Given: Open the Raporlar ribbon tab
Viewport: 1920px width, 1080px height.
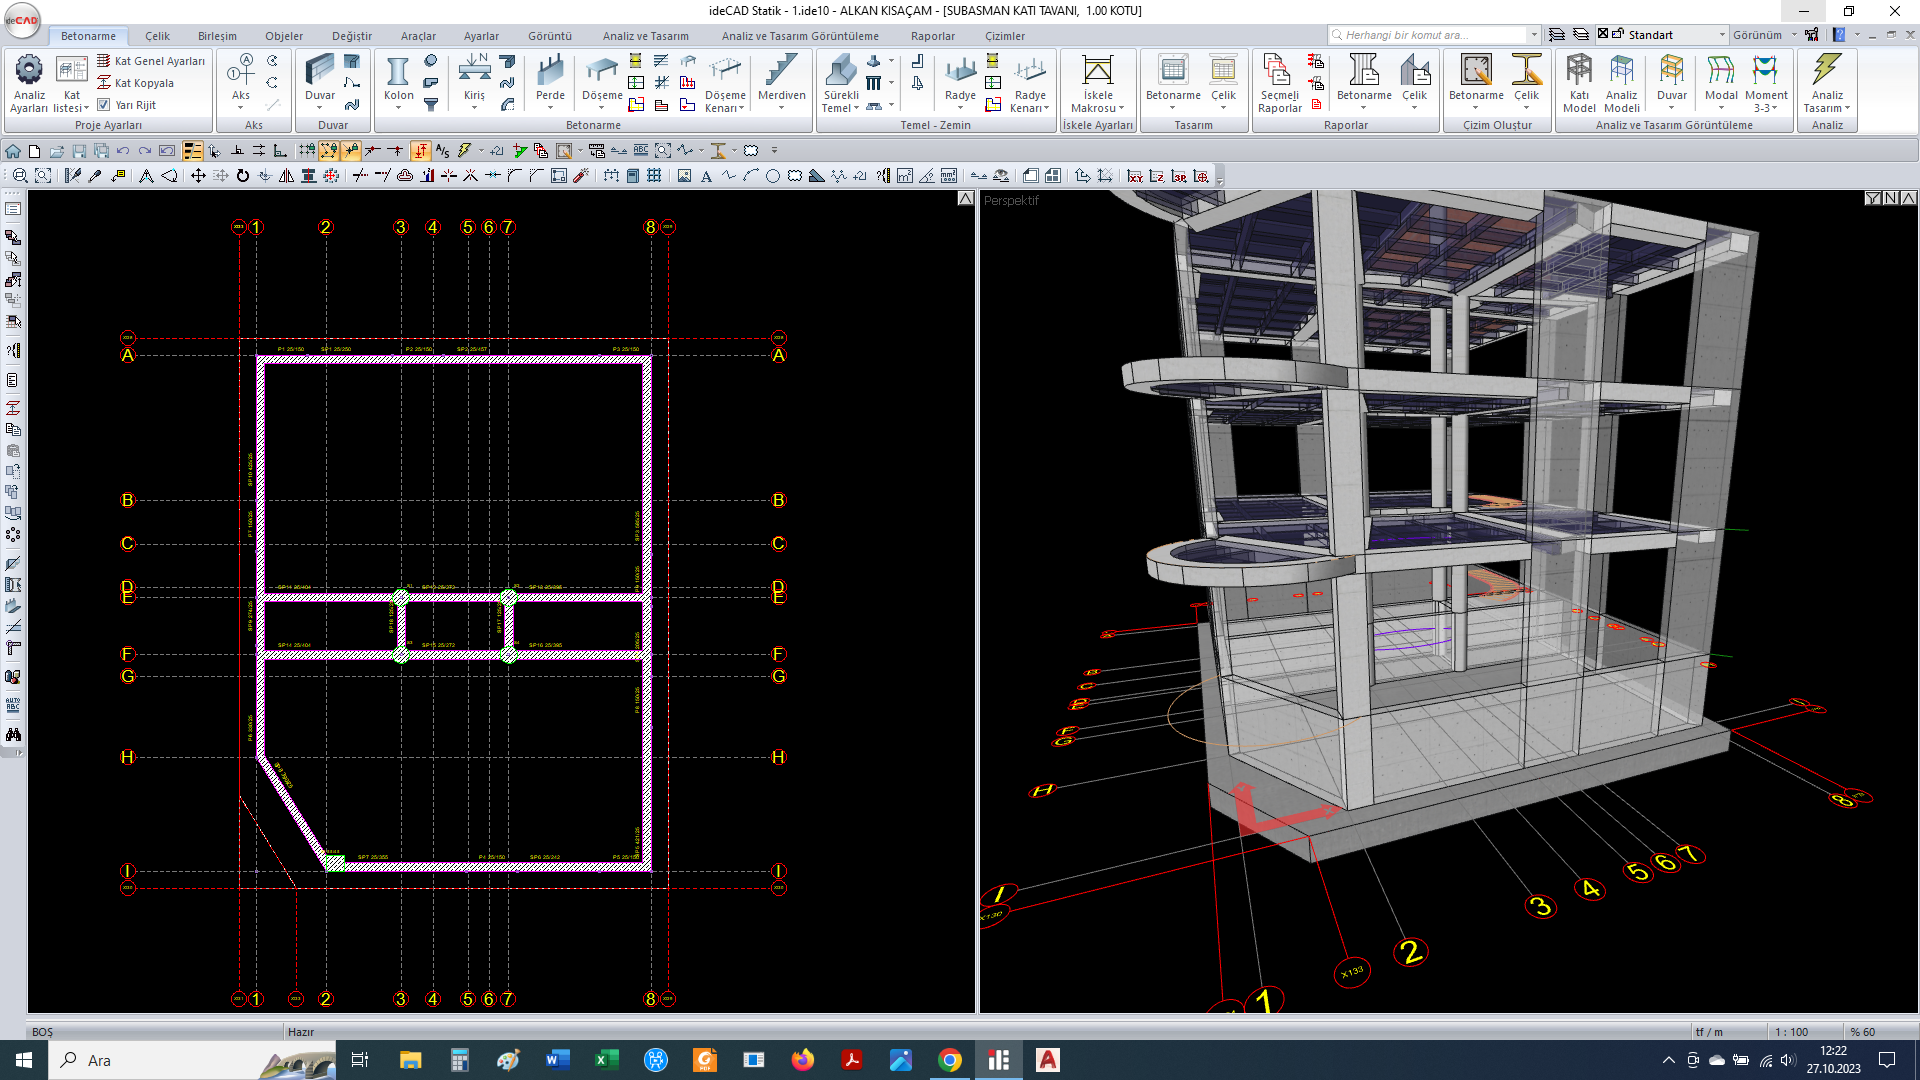Looking at the screenshot, I should click(x=933, y=36).
